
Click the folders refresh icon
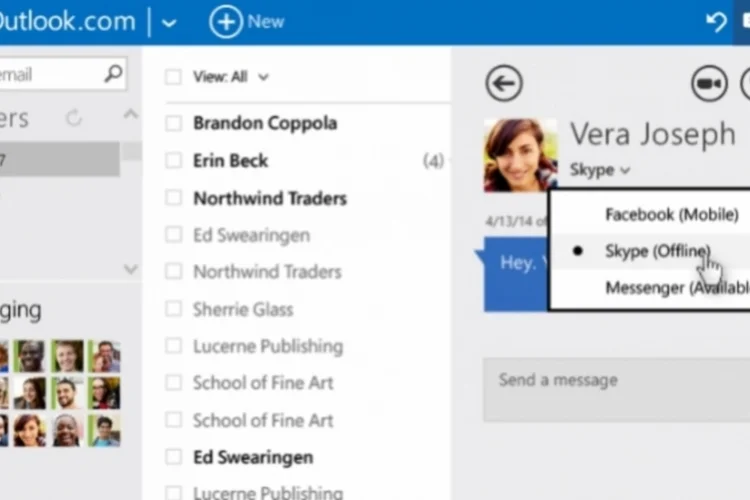tap(74, 118)
